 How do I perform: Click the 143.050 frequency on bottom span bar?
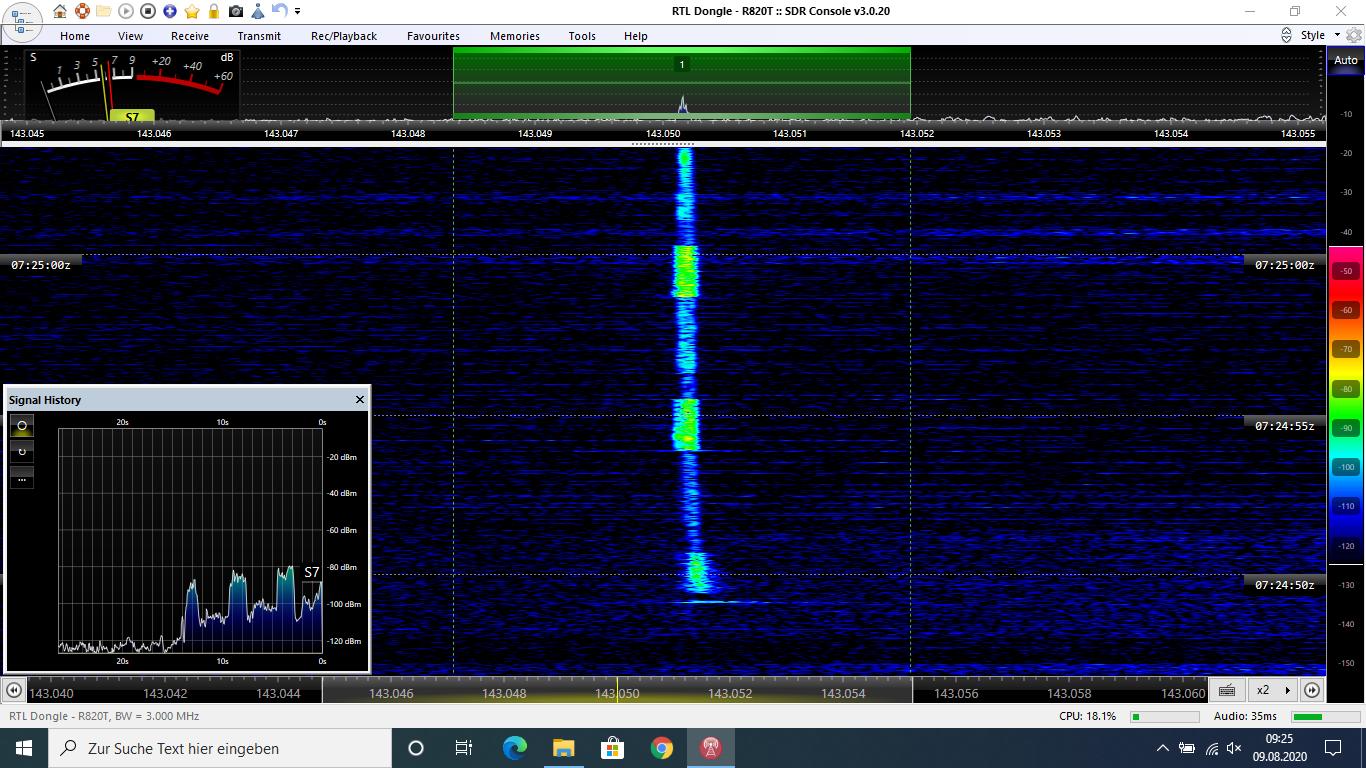tap(617, 693)
